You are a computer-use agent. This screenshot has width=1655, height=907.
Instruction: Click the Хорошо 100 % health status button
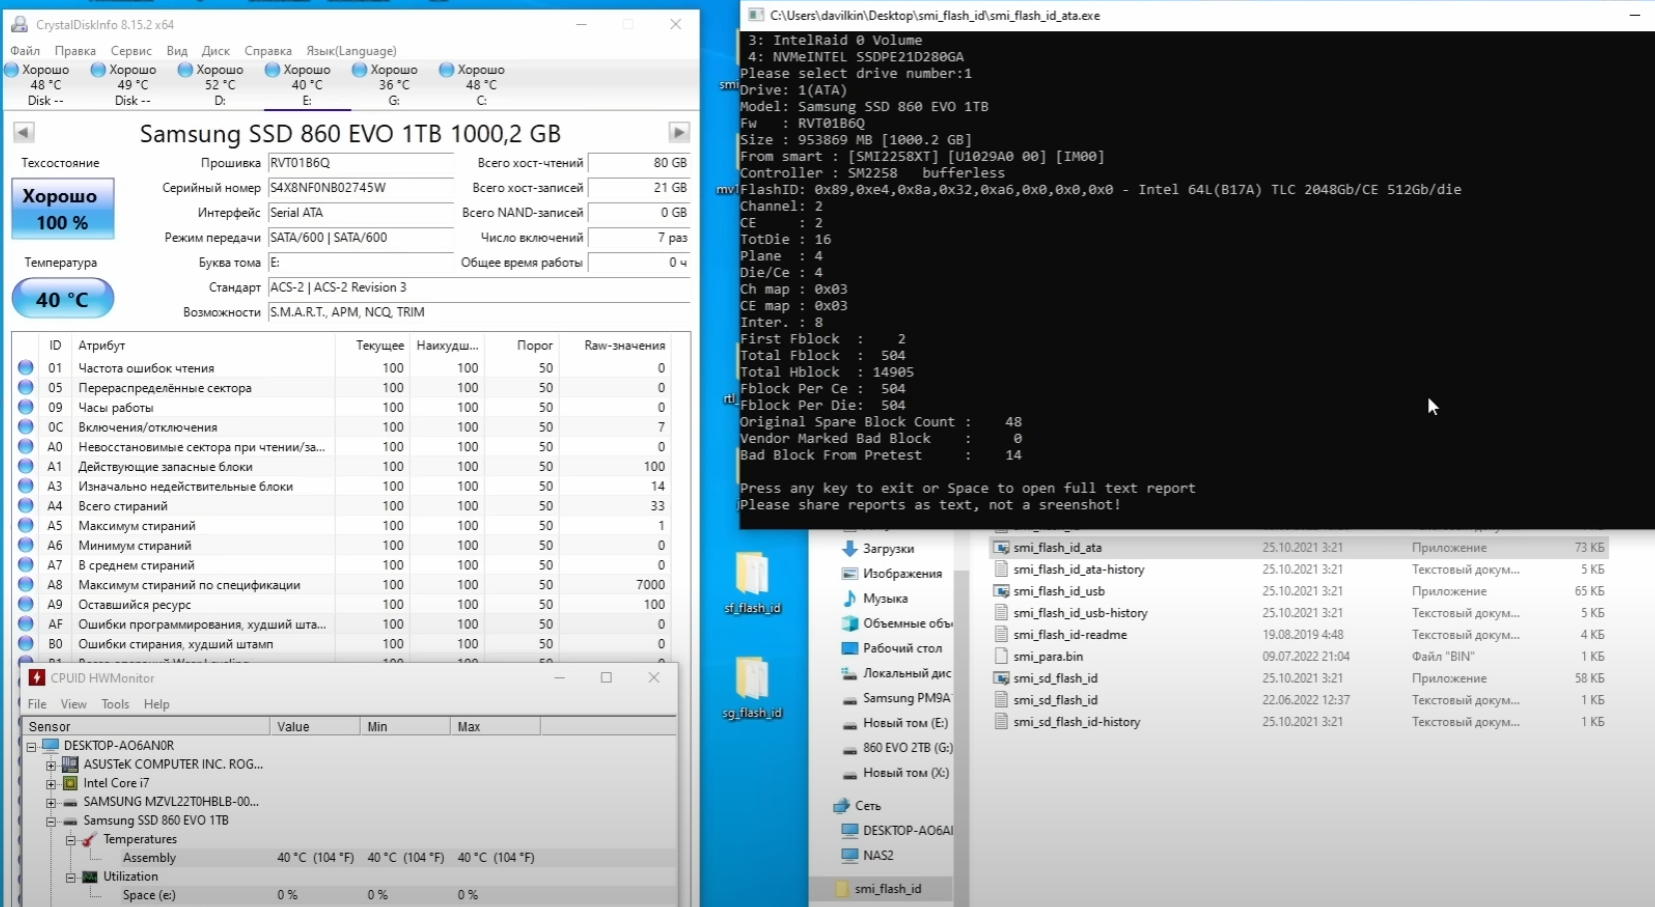coord(63,209)
